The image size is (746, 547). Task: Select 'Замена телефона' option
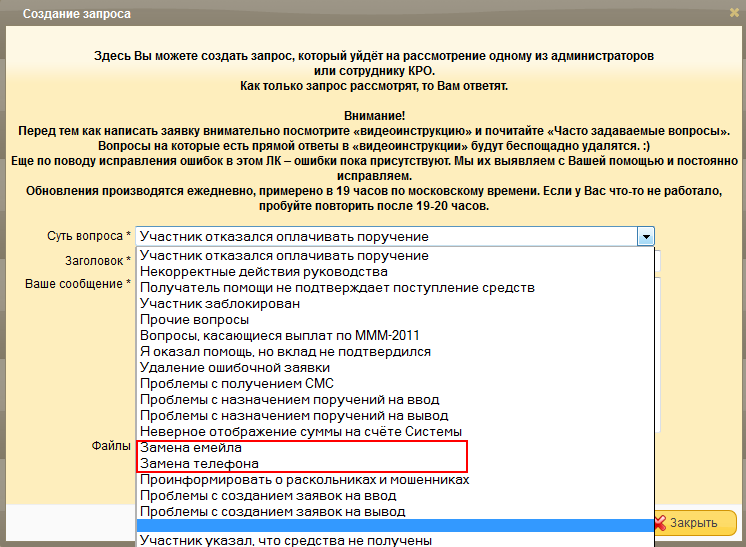click(199, 464)
